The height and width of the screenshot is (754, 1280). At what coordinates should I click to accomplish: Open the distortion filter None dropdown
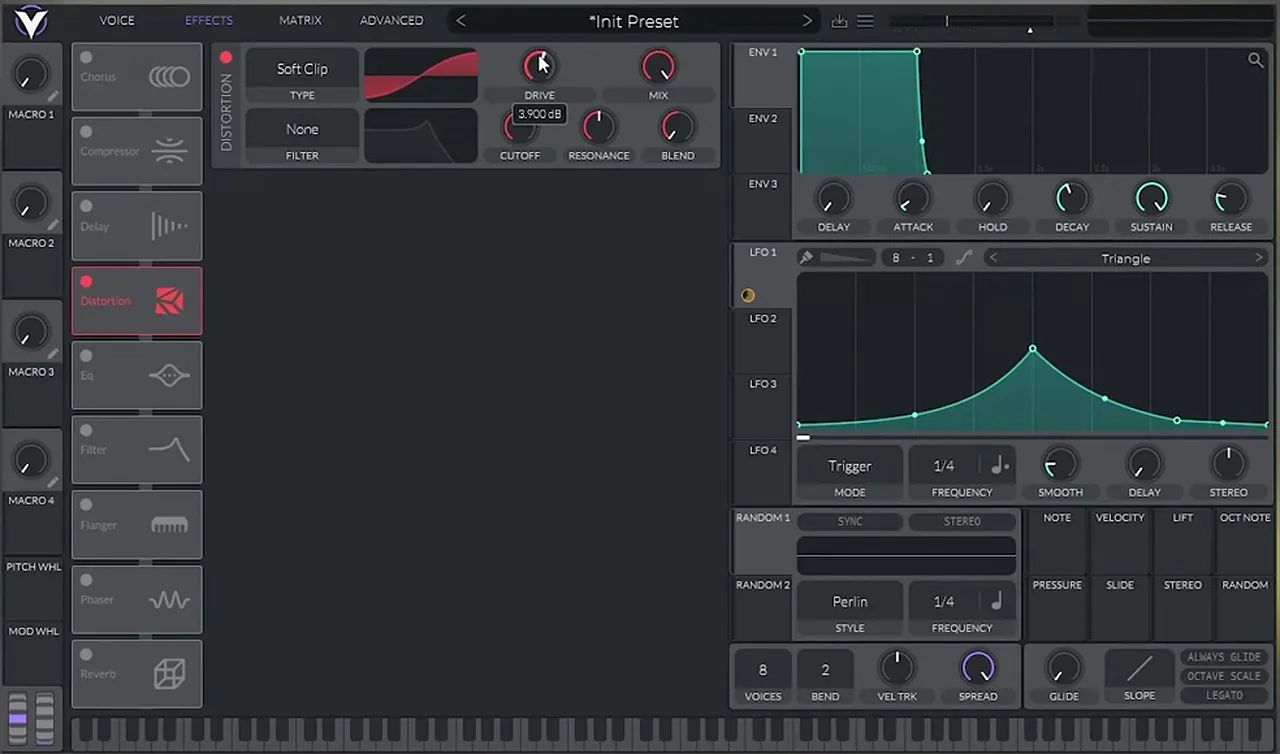pyautogui.click(x=302, y=129)
